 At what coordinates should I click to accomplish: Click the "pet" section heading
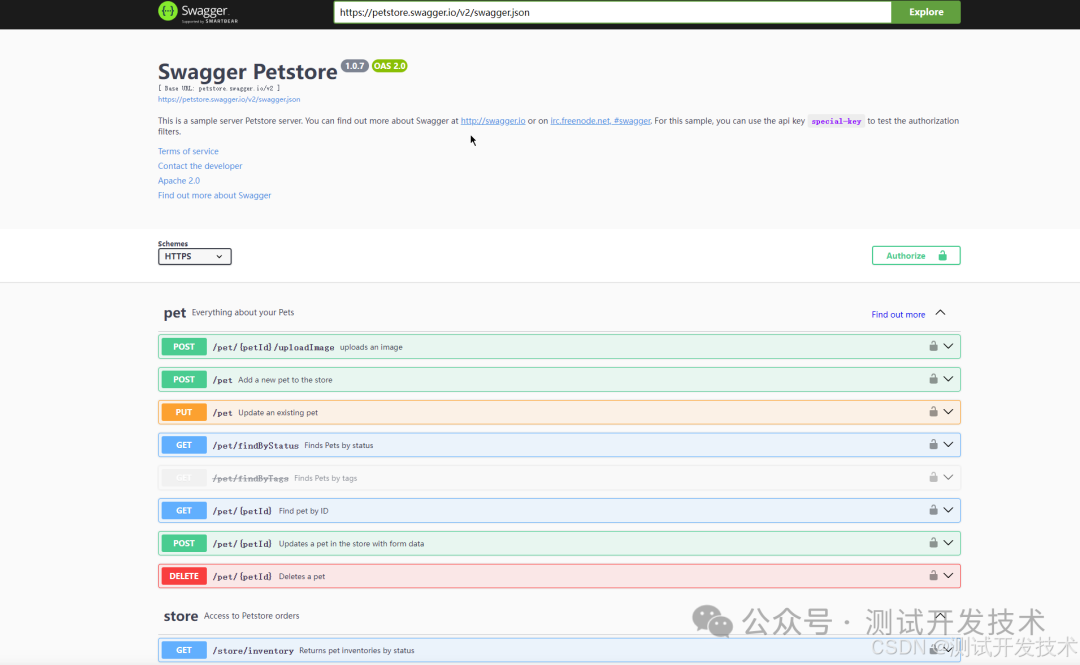175,313
